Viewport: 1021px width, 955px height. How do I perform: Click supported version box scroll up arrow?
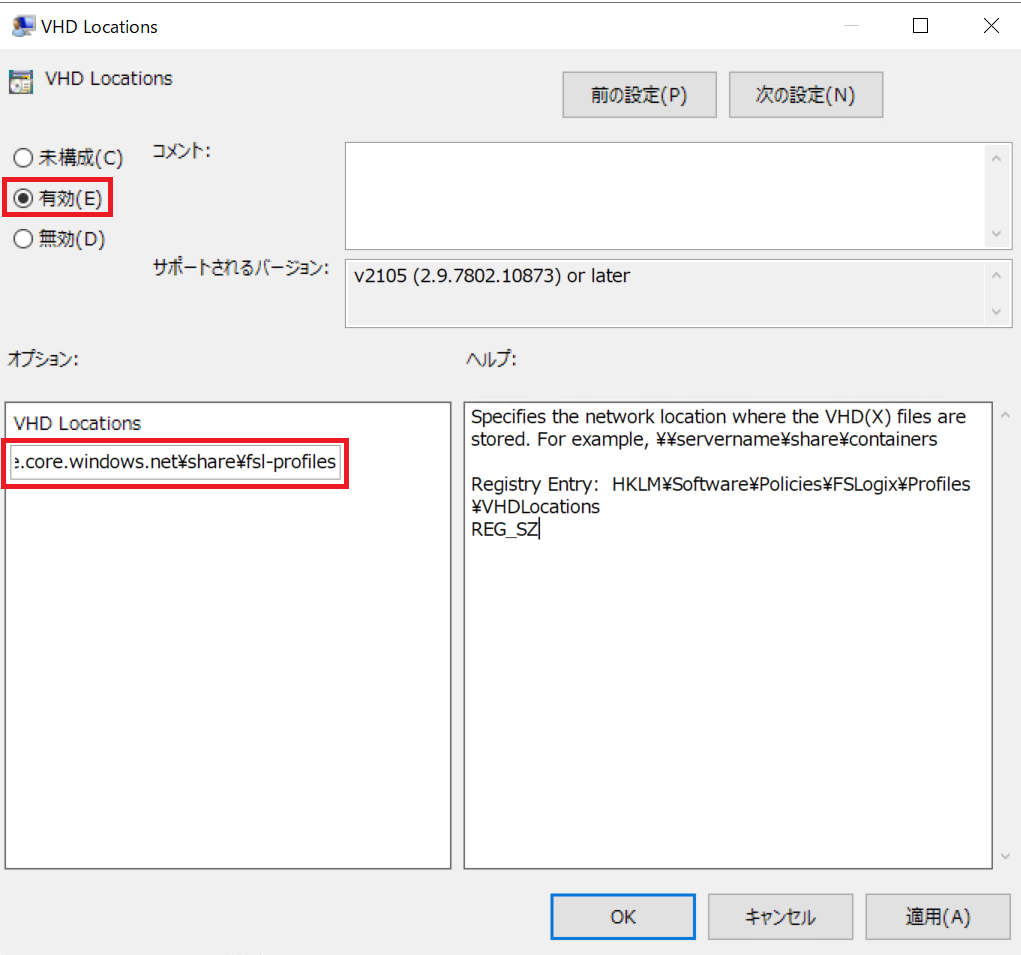click(996, 275)
